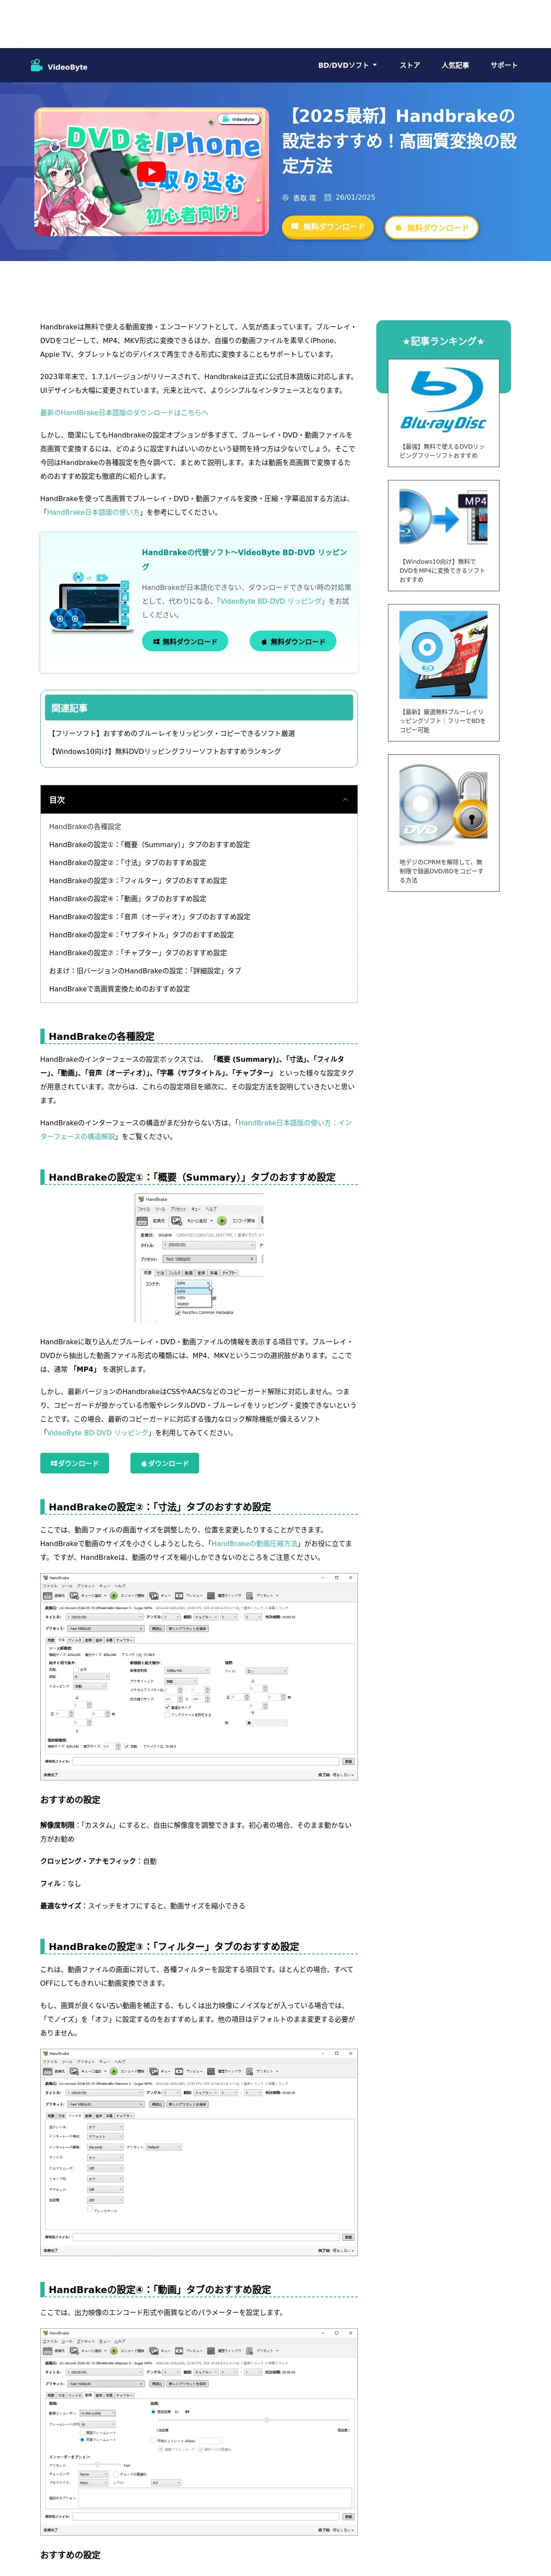Click VideoByte BD-DVD リッピング link in promo box

(271, 601)
